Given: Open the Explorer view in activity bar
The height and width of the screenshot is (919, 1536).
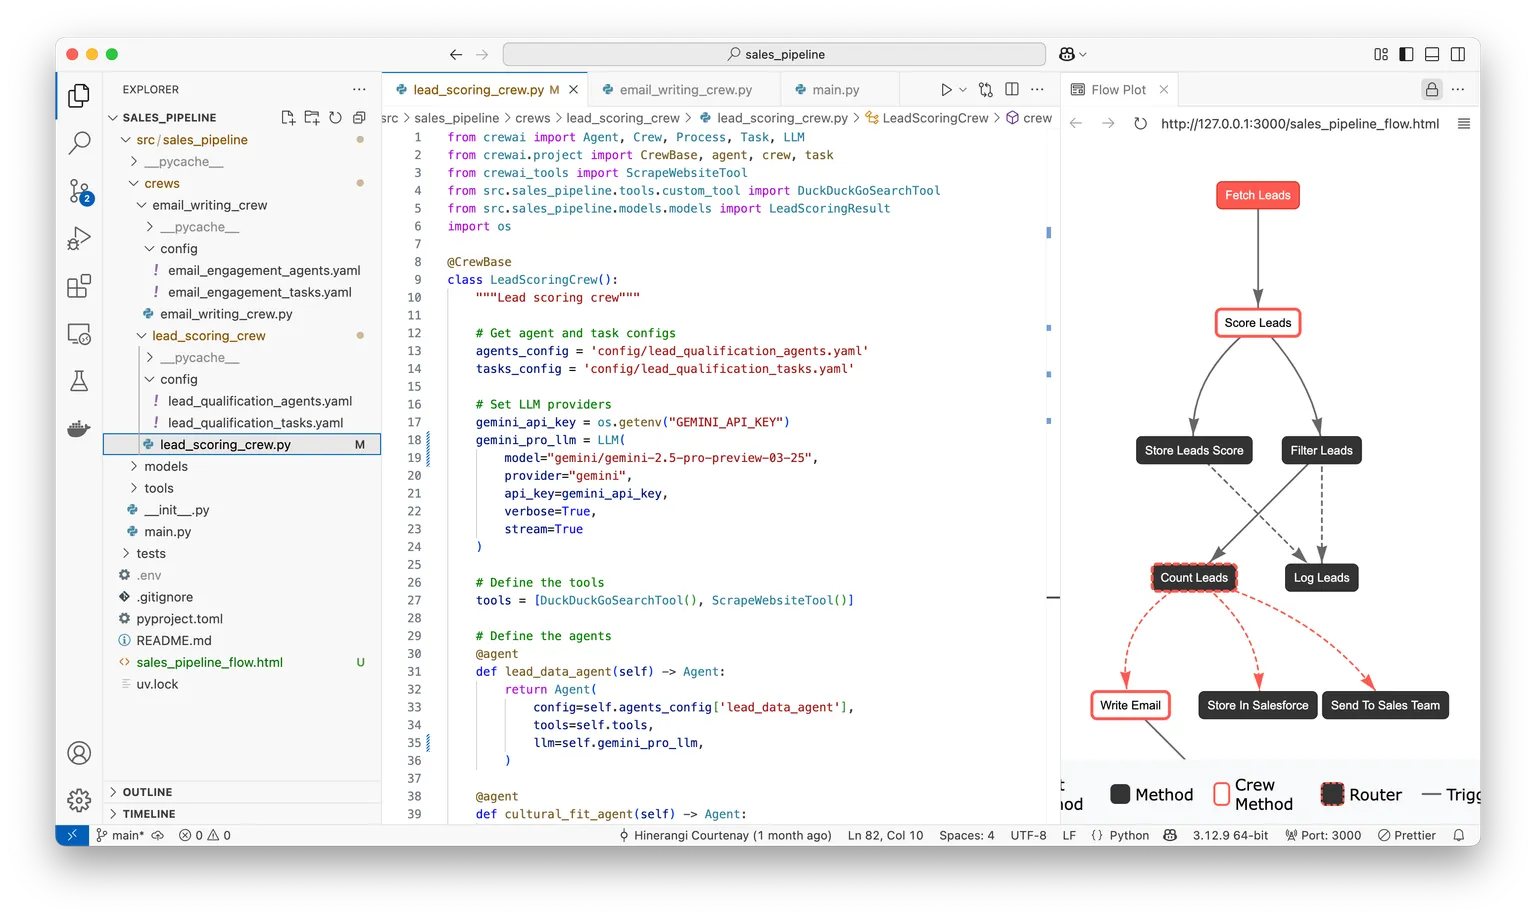Looking at the screenshot, I should 79,96.
